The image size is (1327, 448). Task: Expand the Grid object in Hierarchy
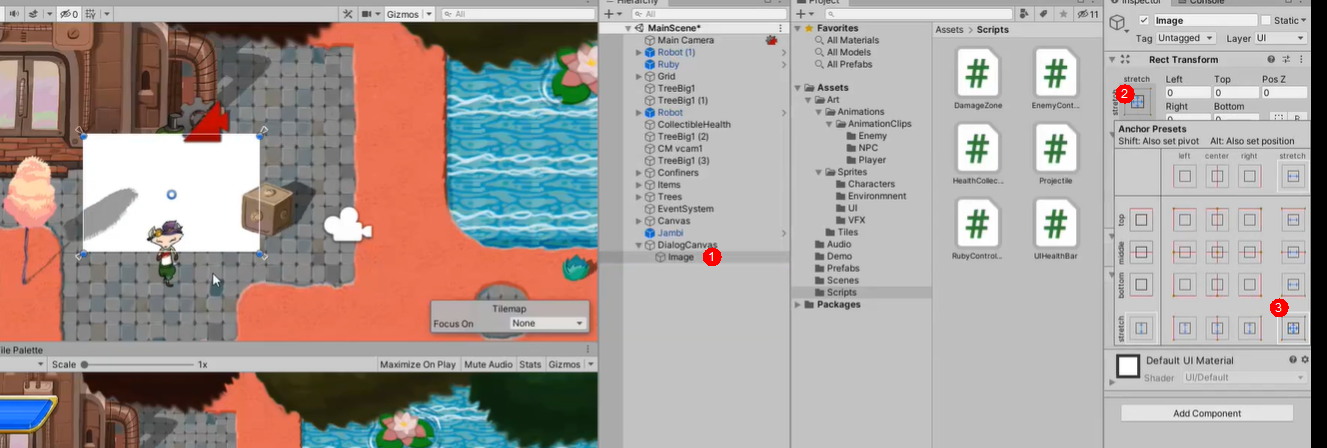click(x=638, y=76)
